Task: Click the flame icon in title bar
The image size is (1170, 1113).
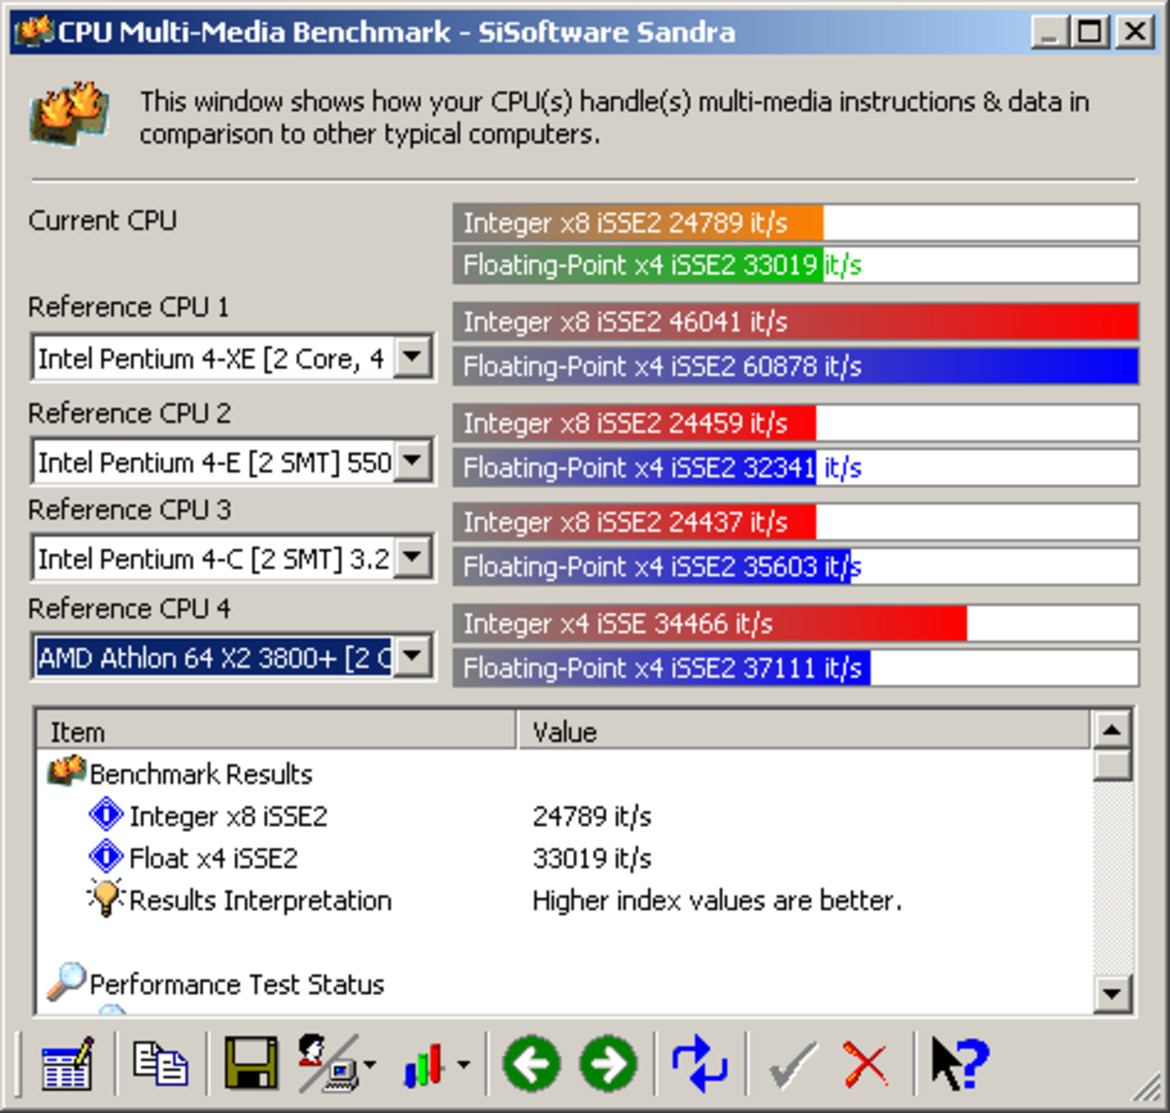Action: 34,31
